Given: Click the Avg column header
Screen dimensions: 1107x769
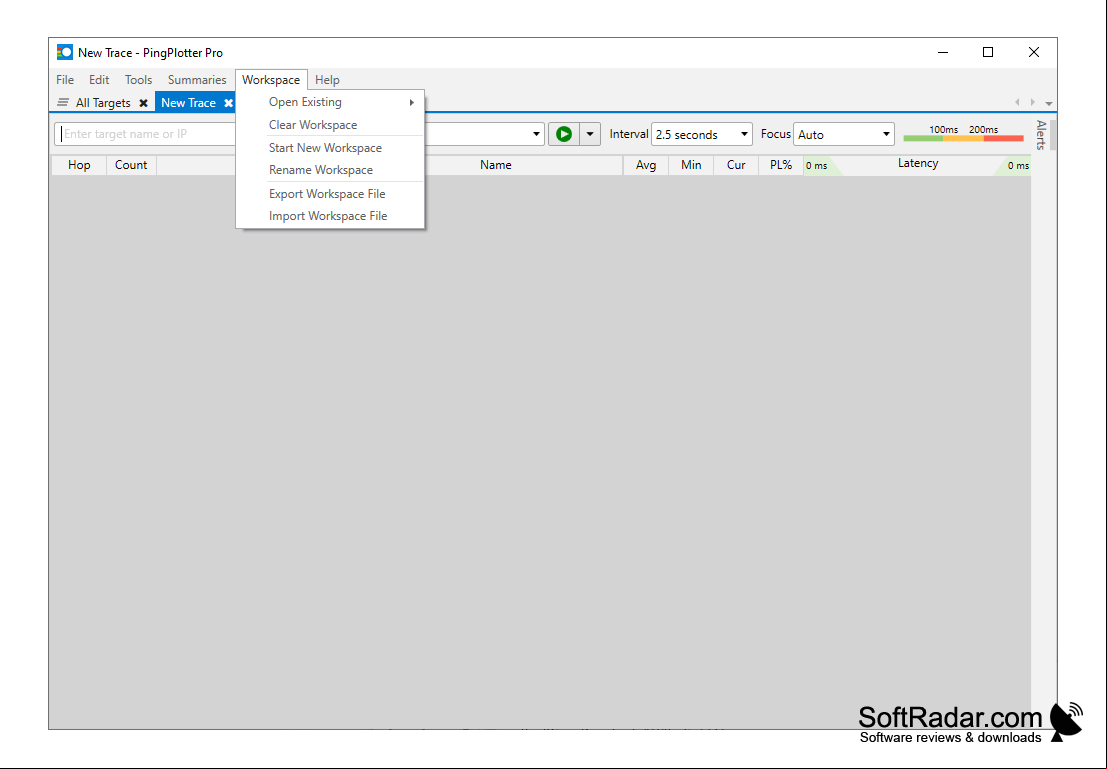Looking at the screenshot, I should pyautogui.click(x=646, y=165).
